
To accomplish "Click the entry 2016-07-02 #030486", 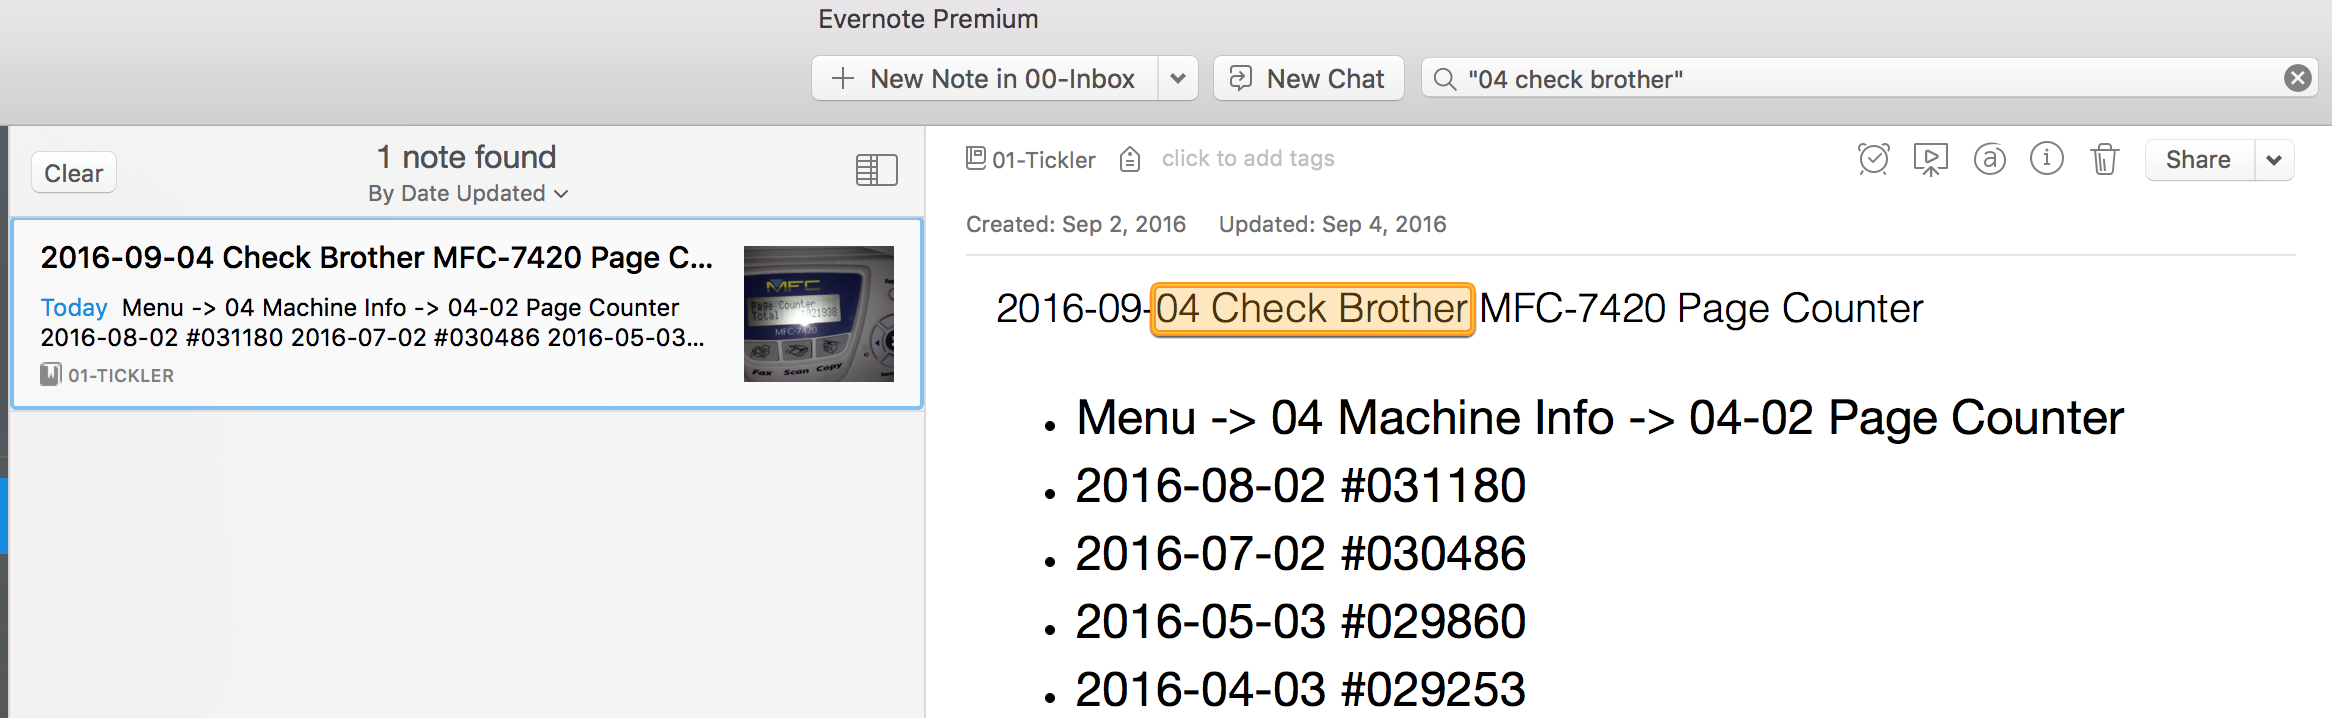I will click(x=1301, y=554).
